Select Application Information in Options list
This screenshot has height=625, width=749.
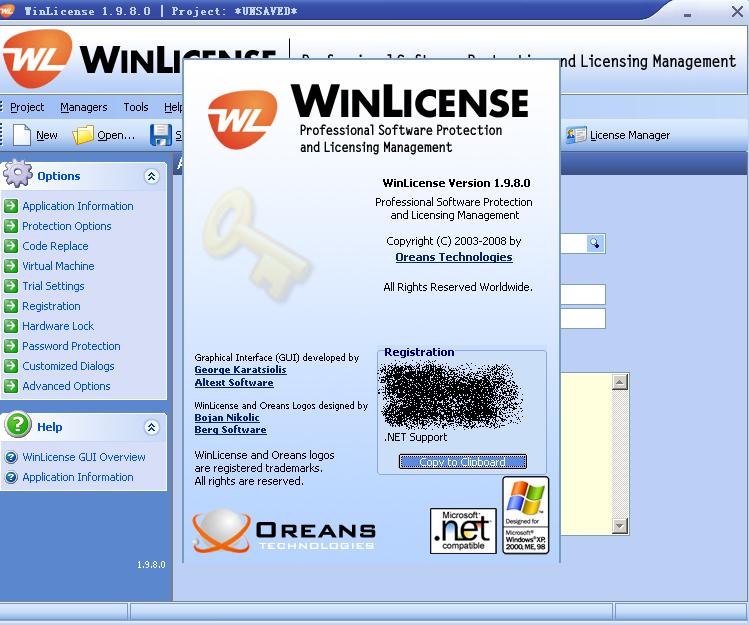pyautogui.click(x=78, y=206)
